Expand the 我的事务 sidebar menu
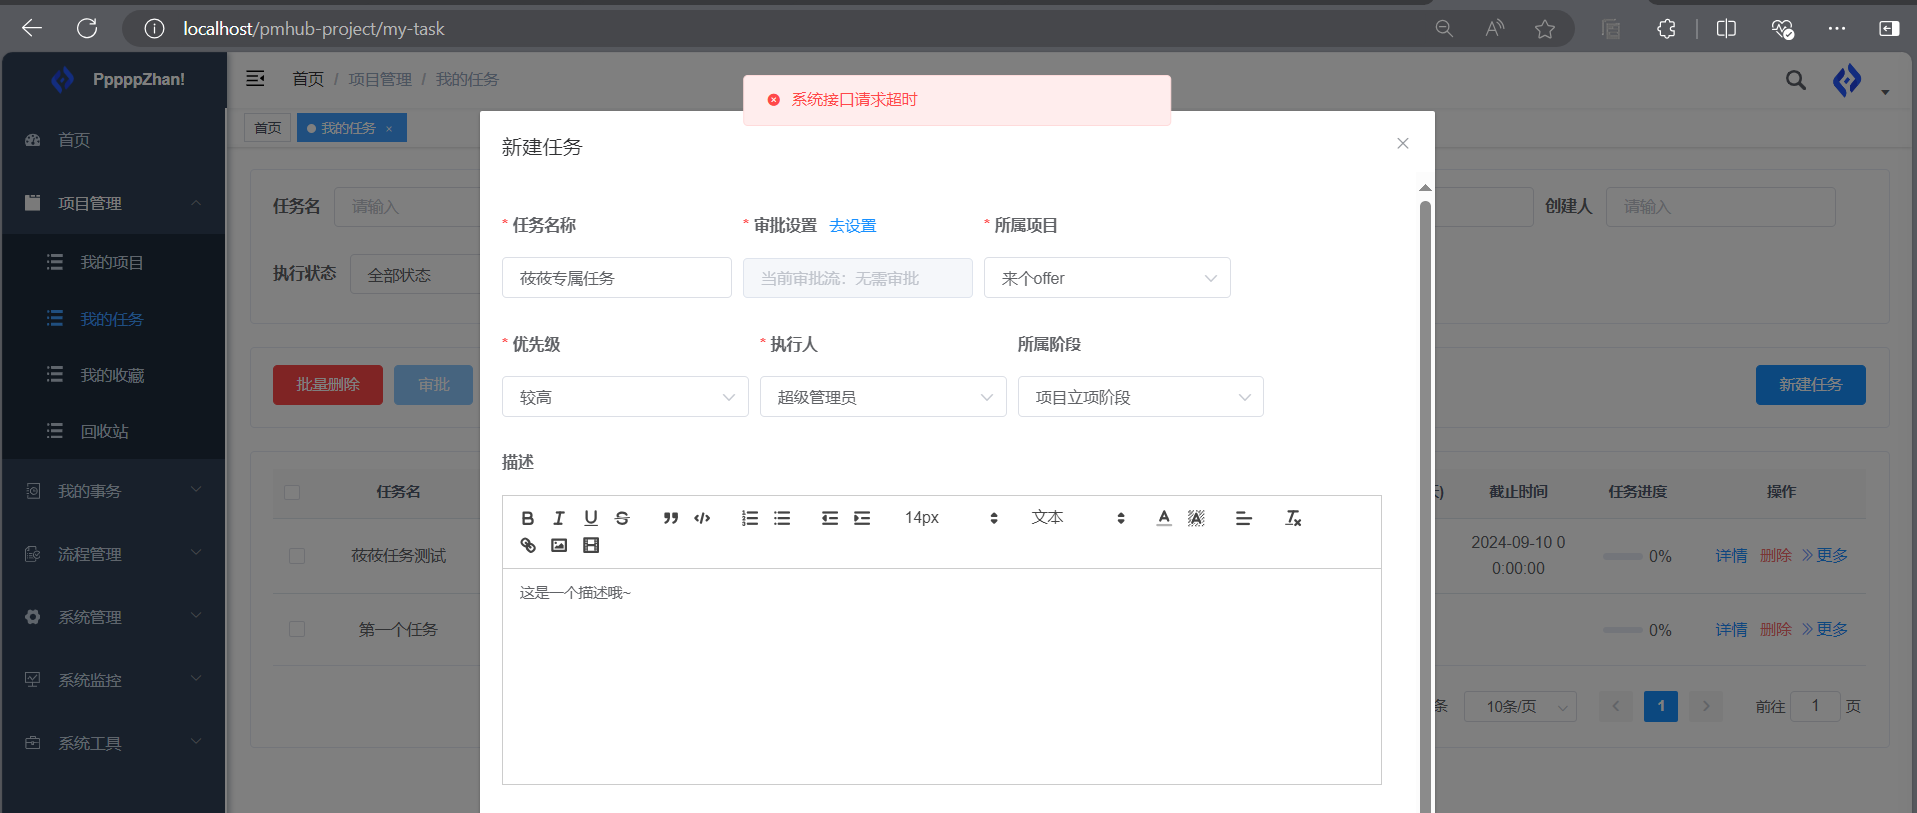The image size is (1917, 813). click(114, 491)
